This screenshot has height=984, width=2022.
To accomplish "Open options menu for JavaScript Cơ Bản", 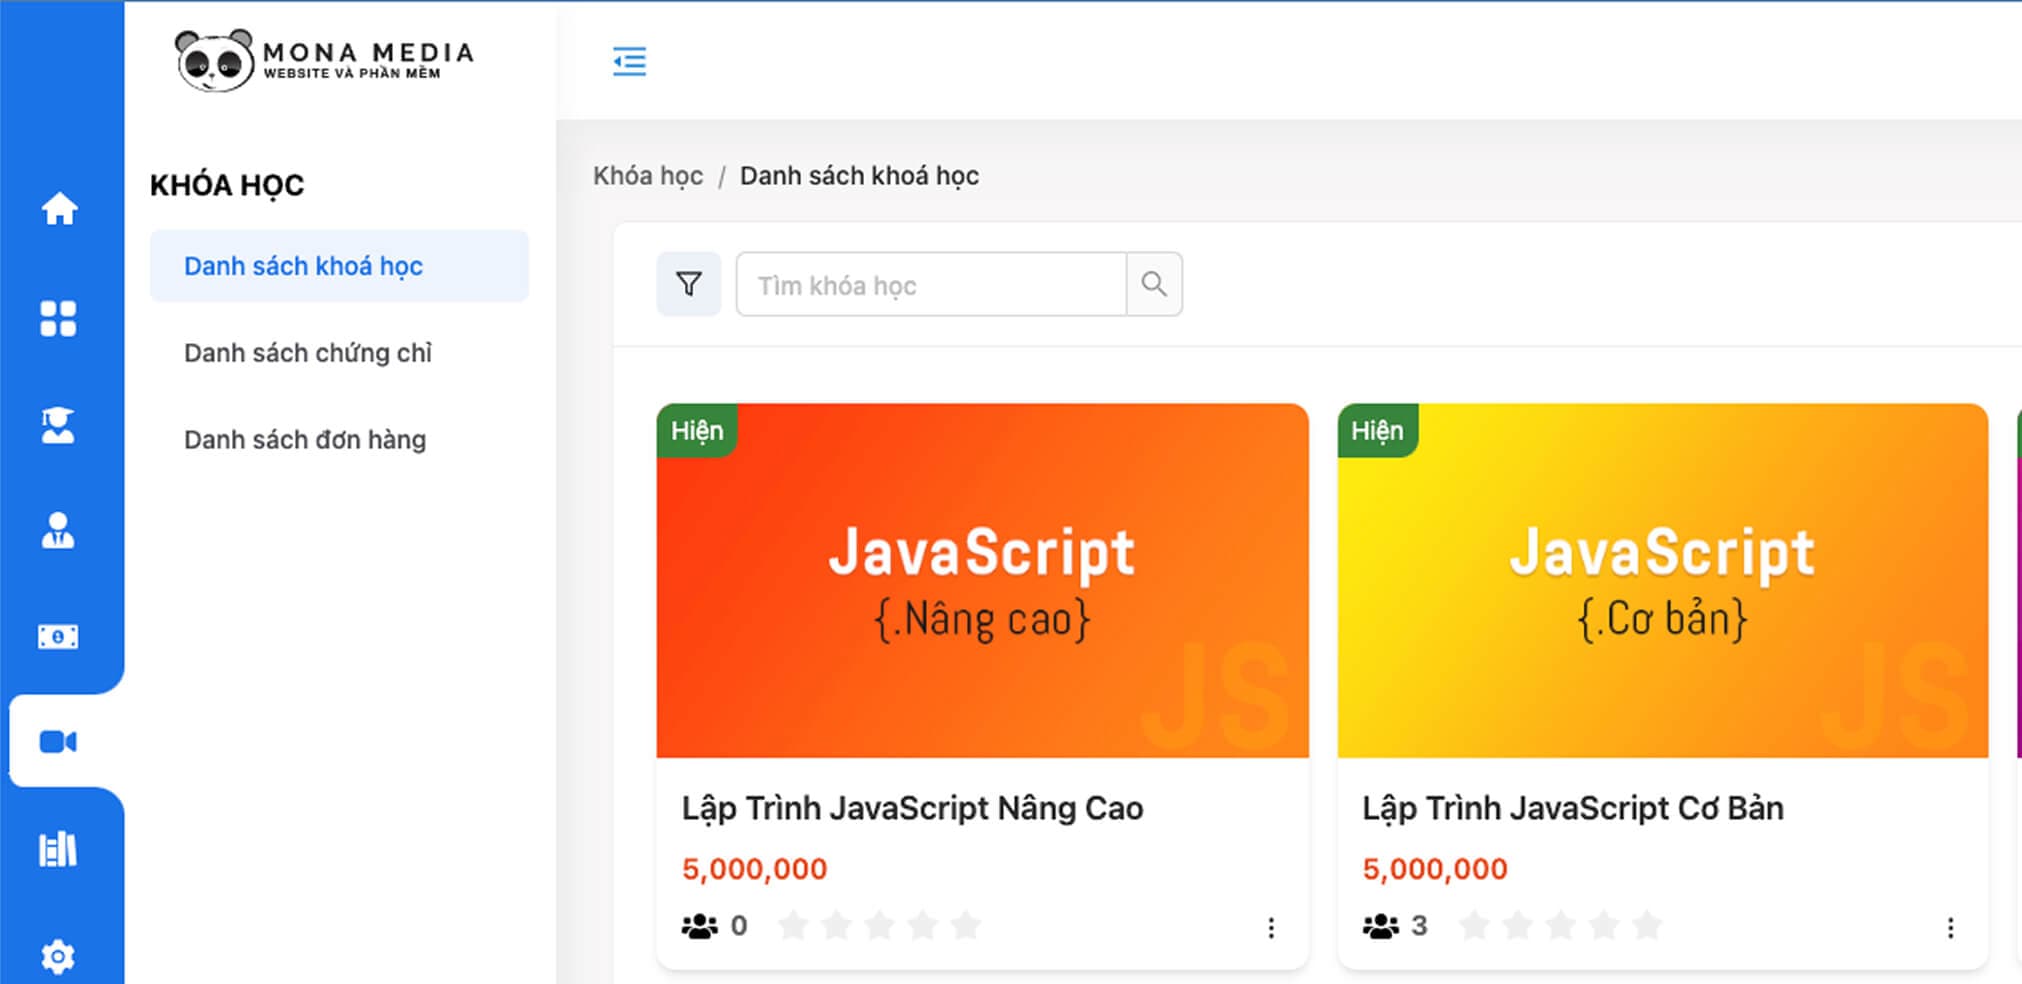I will click(x=1950, y=928).
